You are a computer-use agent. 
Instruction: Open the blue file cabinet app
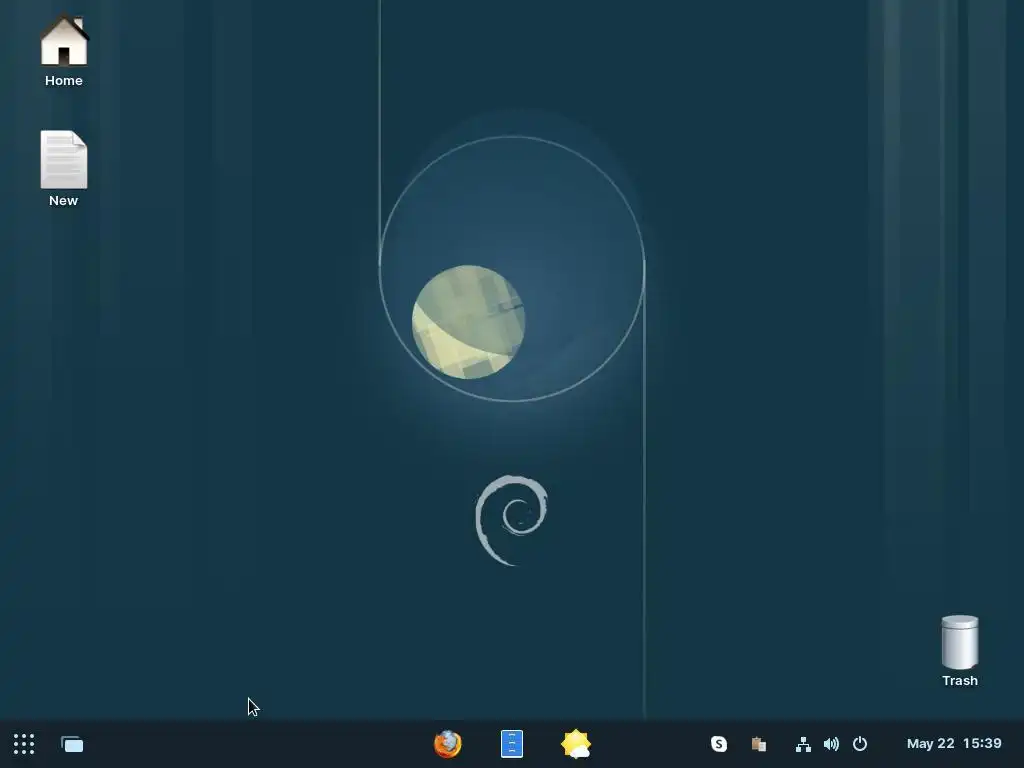coord(511,744)
